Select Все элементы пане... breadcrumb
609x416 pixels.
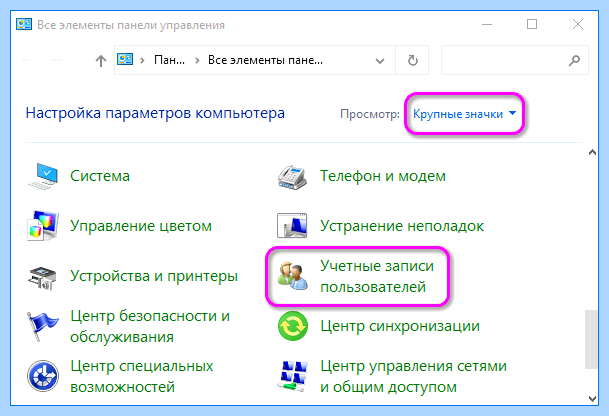pyautogui.click(x=265, y=60)
